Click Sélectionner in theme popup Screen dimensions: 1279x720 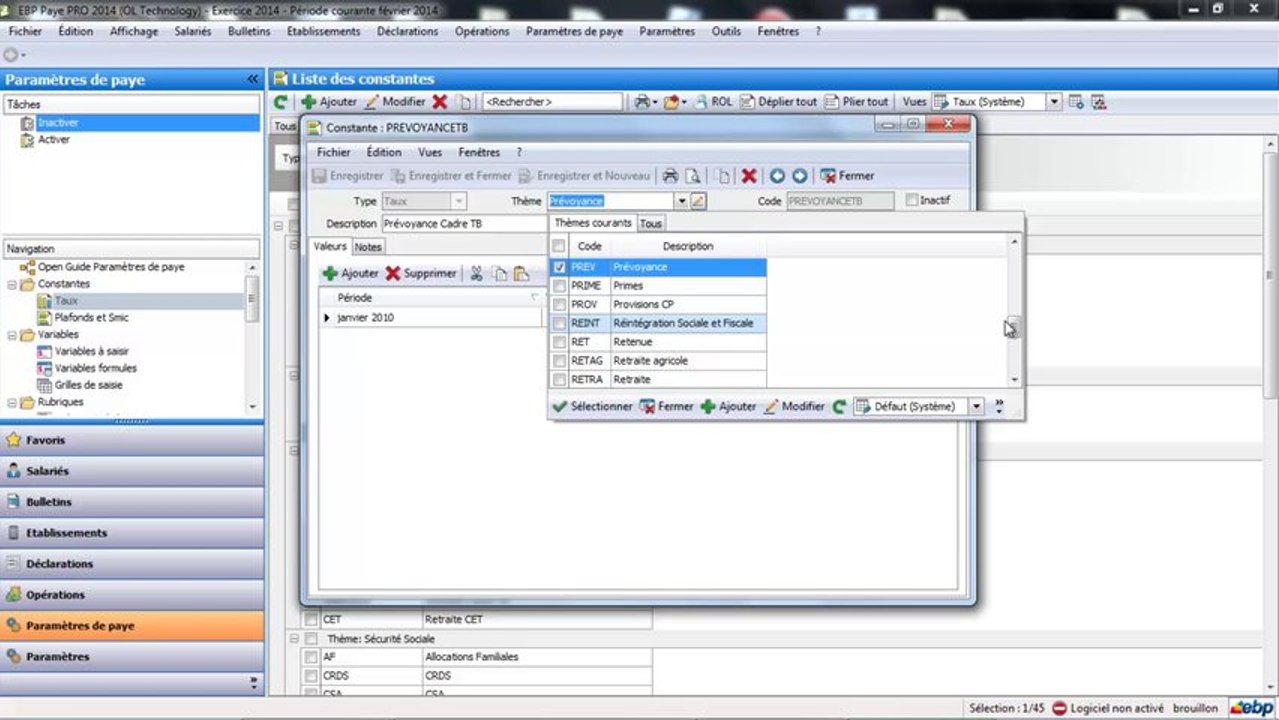593,407
